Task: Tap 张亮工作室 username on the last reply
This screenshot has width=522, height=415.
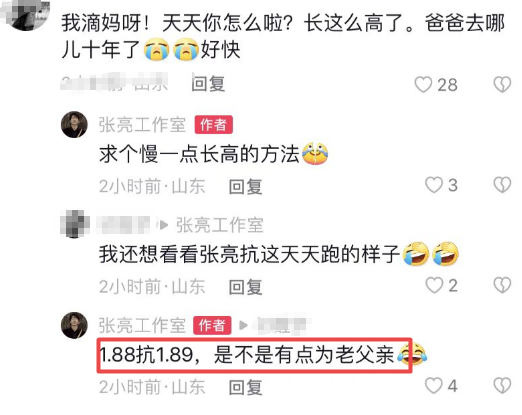Action: point(142,325)
